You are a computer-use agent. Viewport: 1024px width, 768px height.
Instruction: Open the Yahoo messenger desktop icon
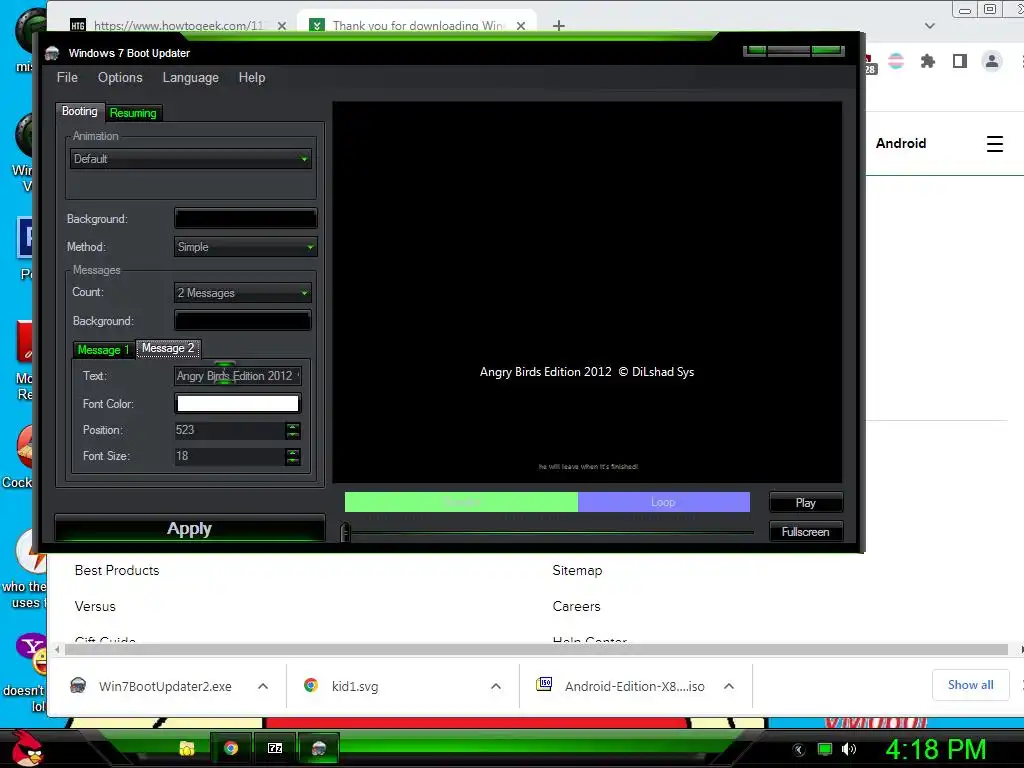click(33, 654)
